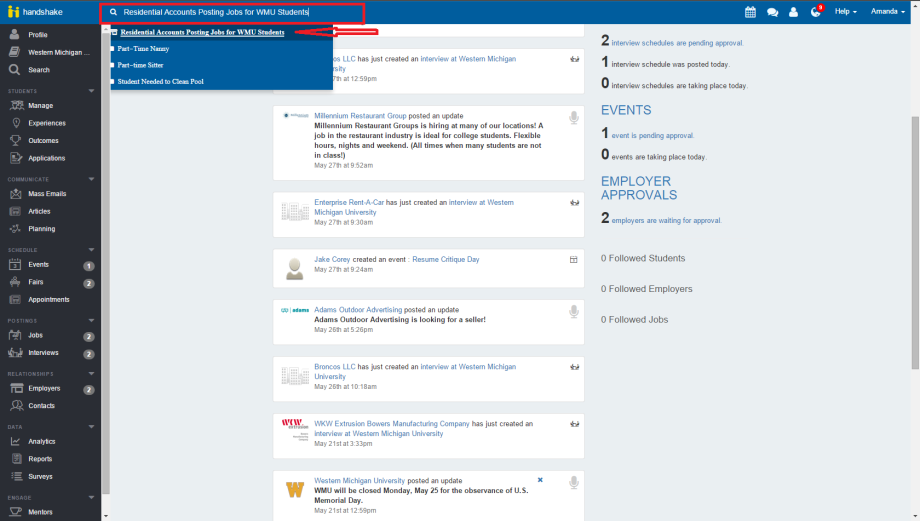This screenshot has width=920, height=521.
Task: Open Applications in sidebar
Action: [x=46, y=158]
